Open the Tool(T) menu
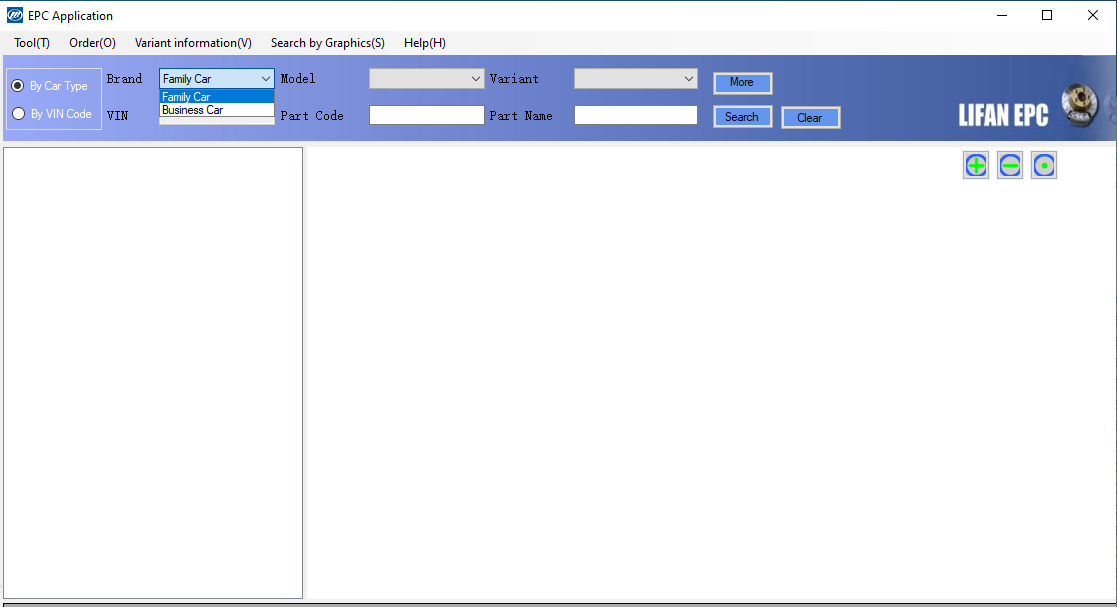The width and height of the screenshot is (1117, 607). point(32,43)
